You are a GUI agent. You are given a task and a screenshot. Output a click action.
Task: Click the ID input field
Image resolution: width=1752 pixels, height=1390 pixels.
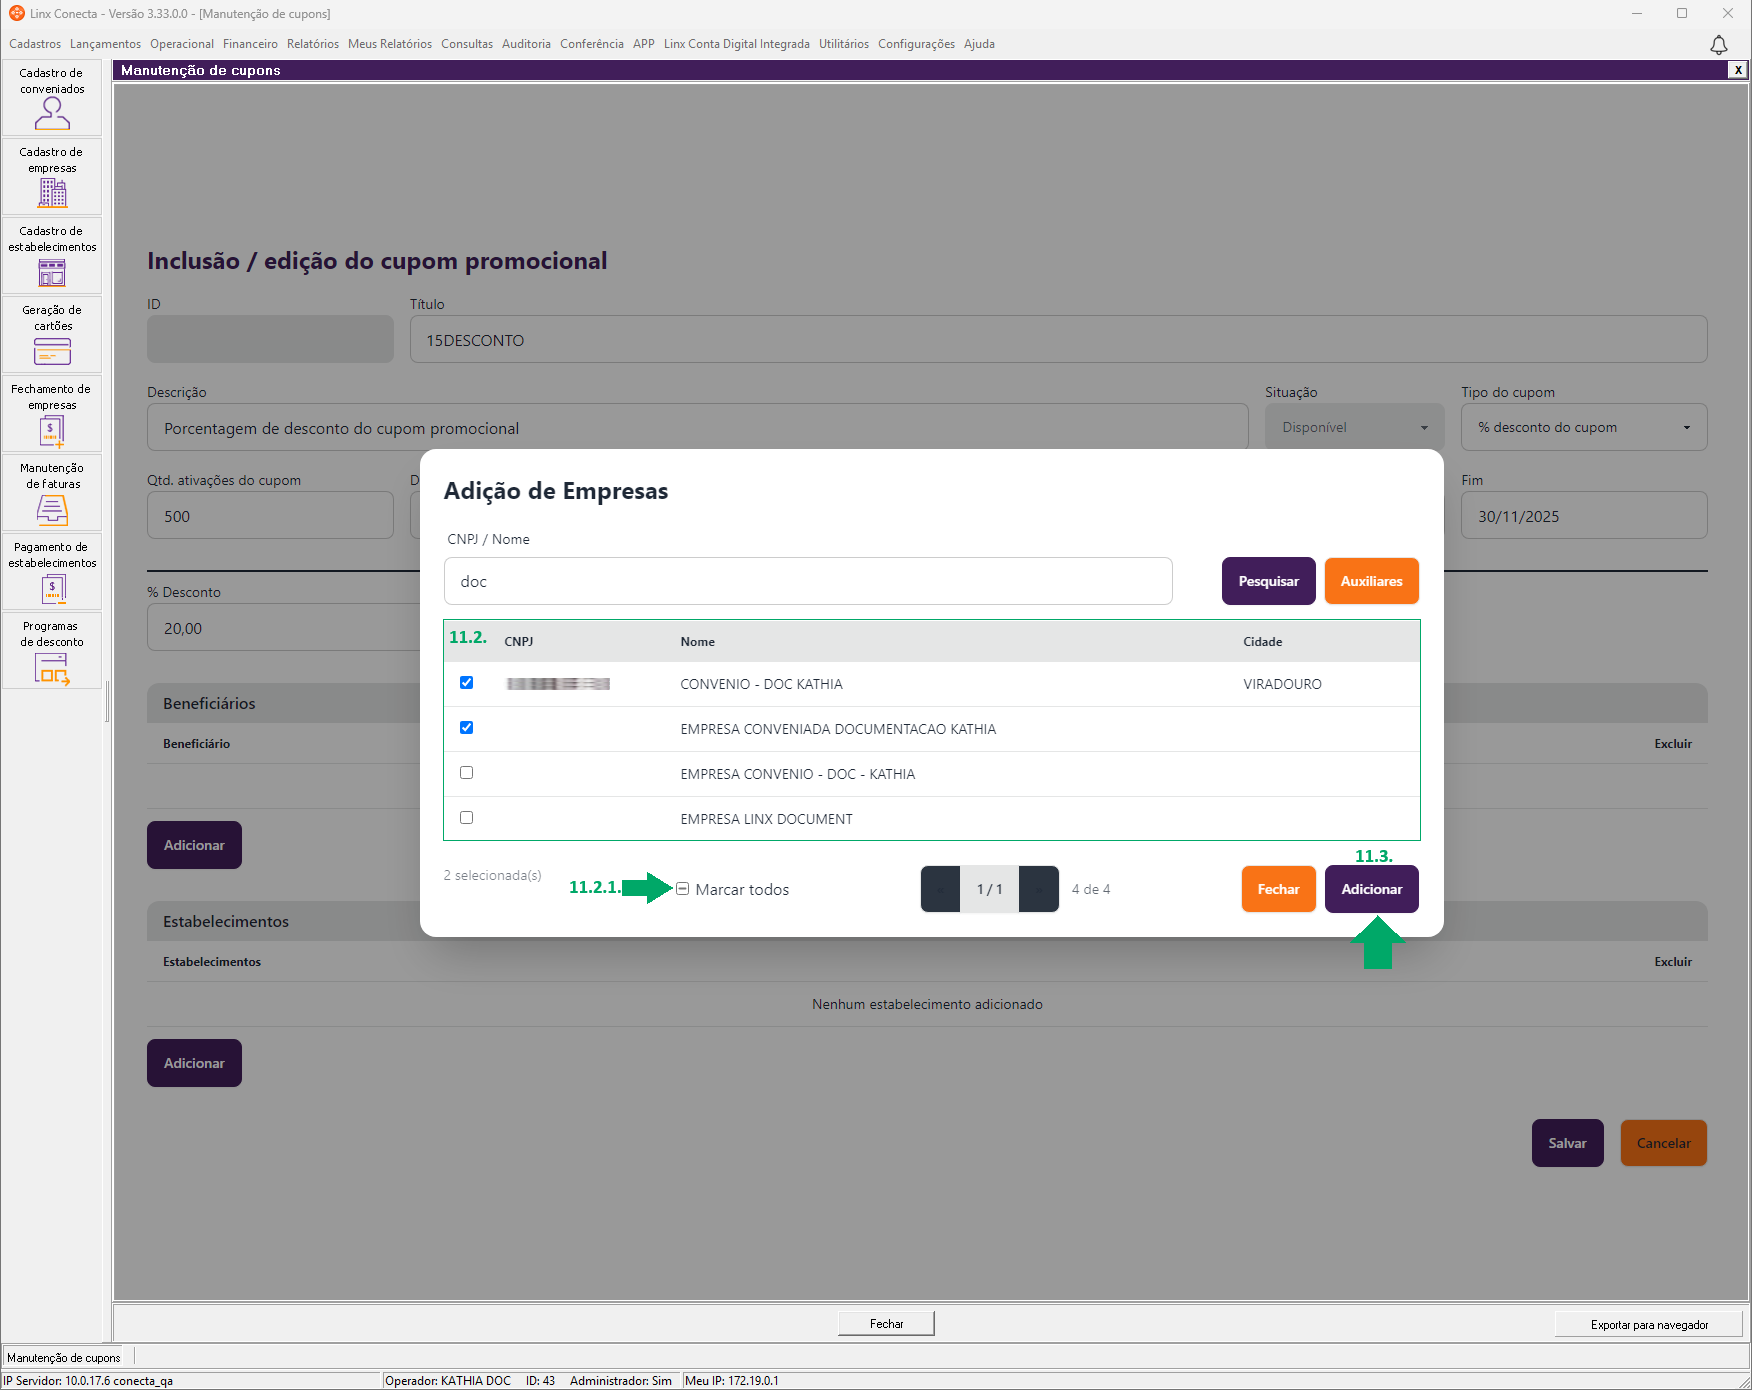click(270, 340)
